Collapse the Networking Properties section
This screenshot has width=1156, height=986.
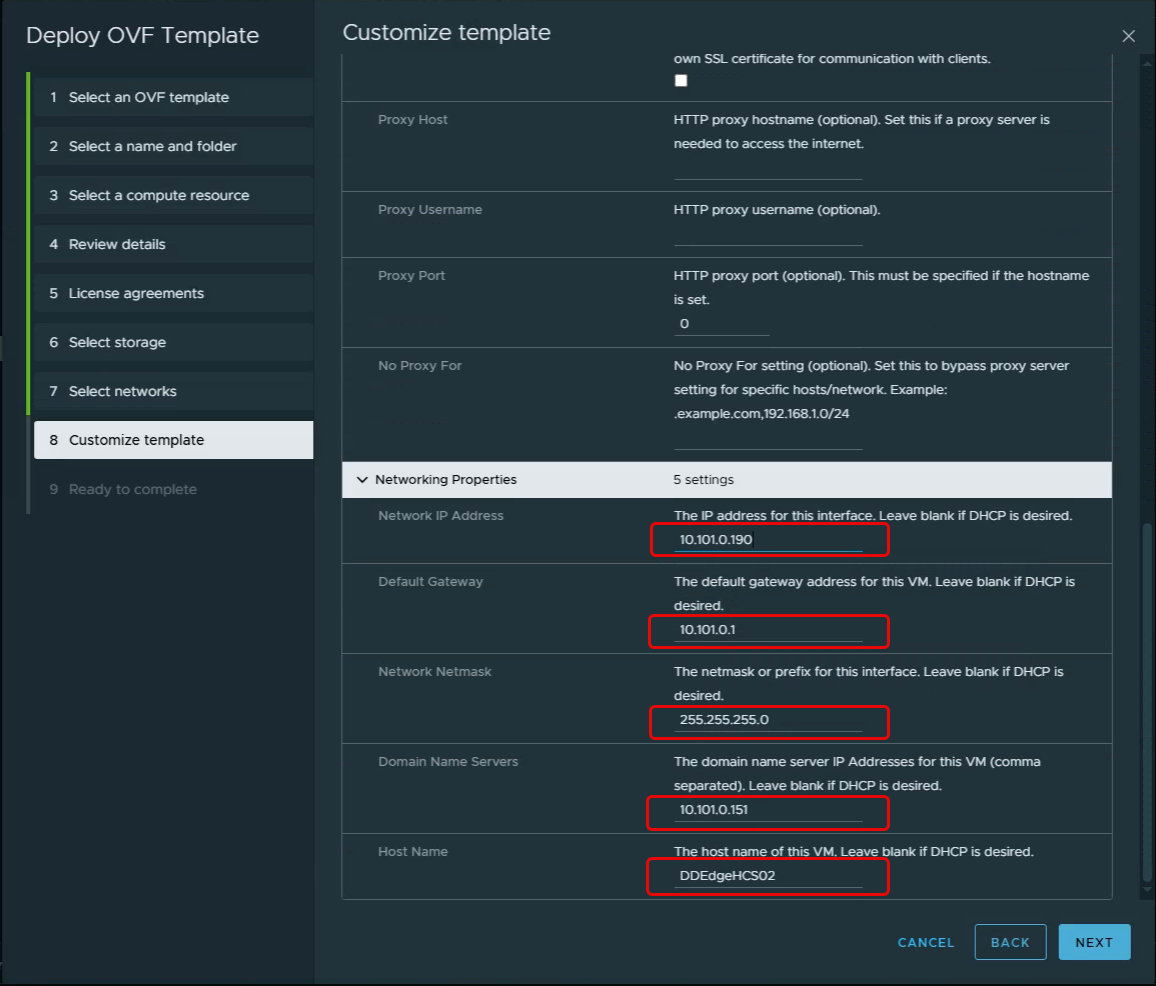362,480
